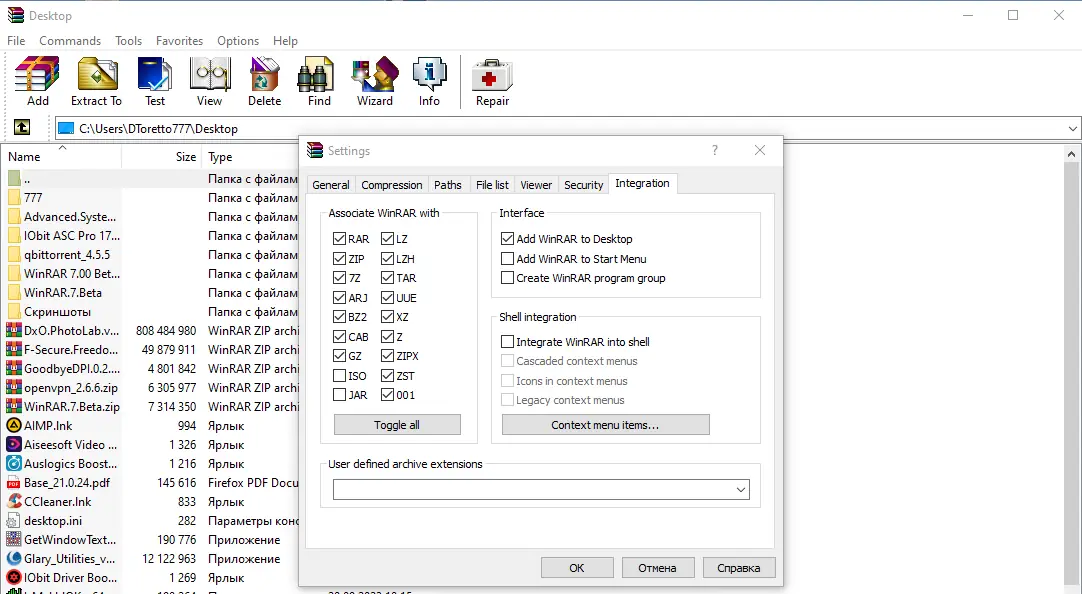The image size is (1082, 594).
Task: Open the Favorites menu
Action: coord(179,41)
